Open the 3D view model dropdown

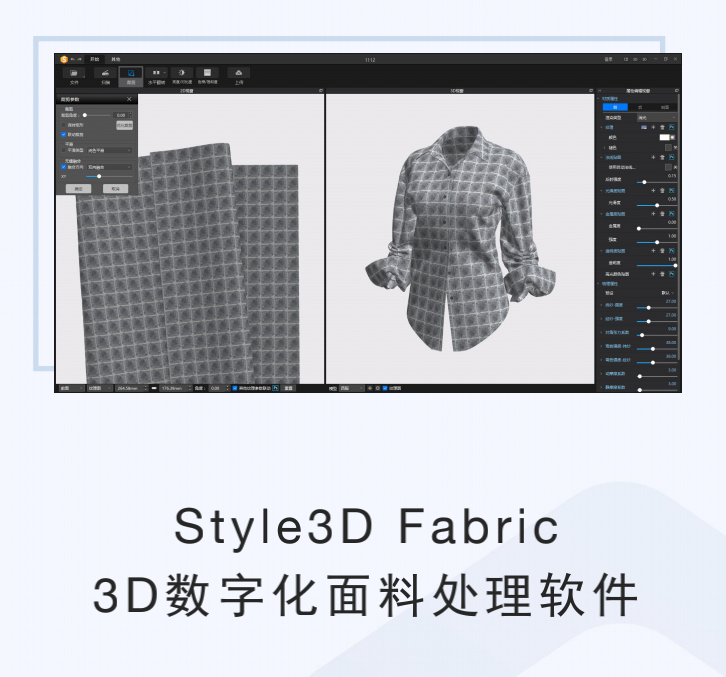click(351, 388)
